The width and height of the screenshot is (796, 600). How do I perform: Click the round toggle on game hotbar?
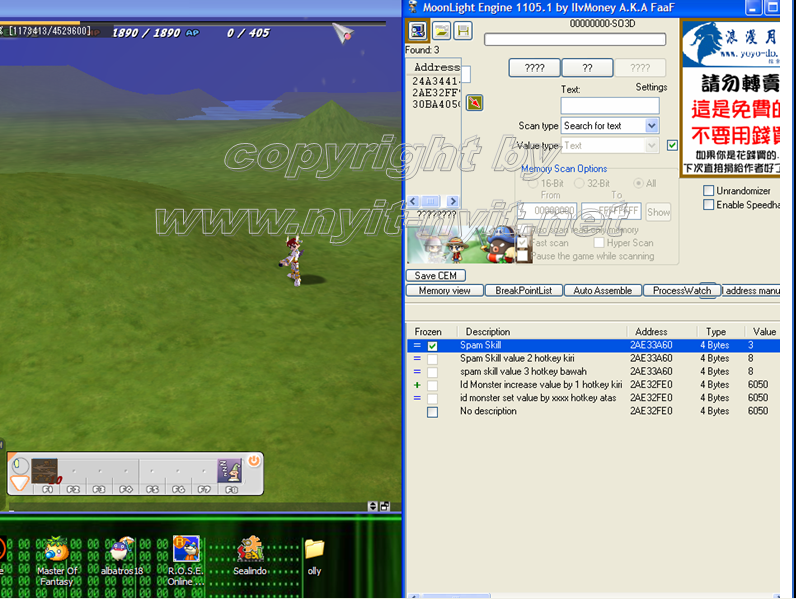(x=20, y=464)
